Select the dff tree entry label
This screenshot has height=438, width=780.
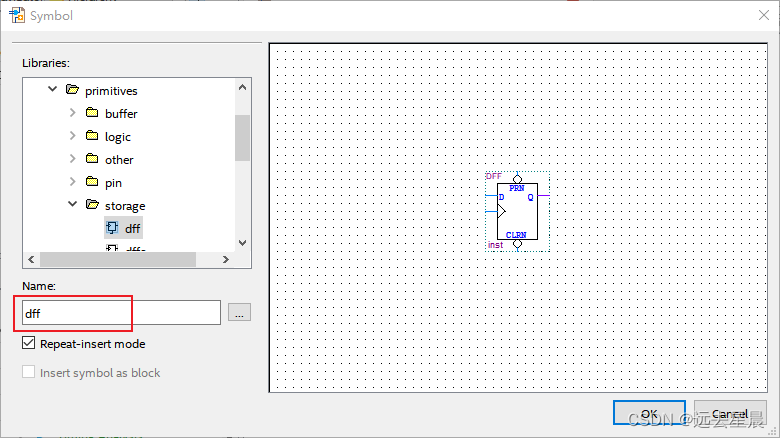[x=132, y=228]
